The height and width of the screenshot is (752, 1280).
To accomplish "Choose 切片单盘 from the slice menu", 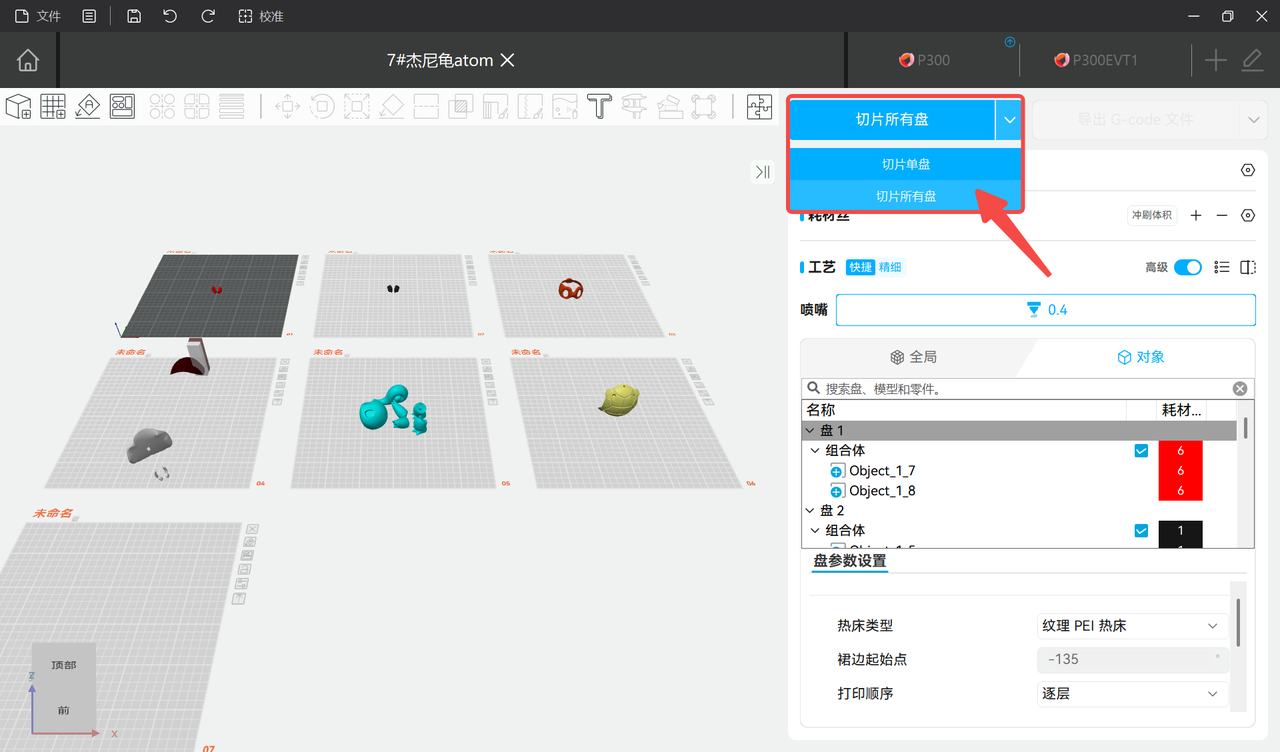I will 906,164.
